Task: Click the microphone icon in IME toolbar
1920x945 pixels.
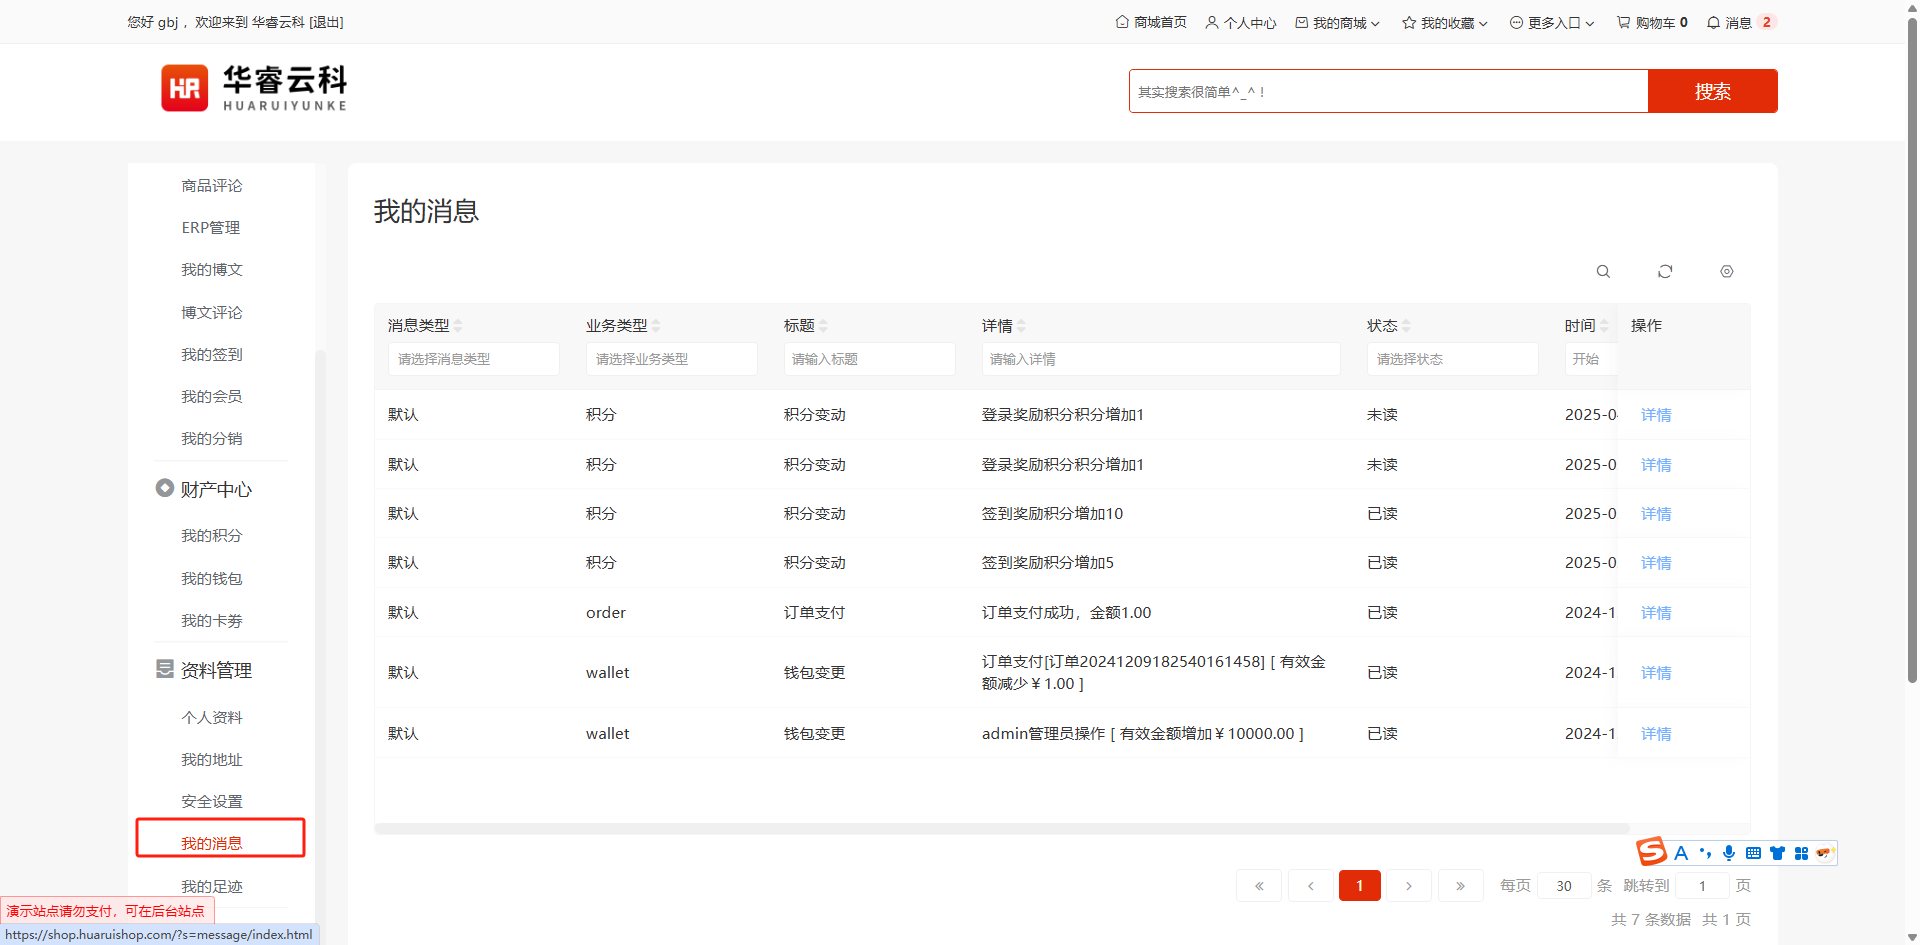Action: [1729, 853]
